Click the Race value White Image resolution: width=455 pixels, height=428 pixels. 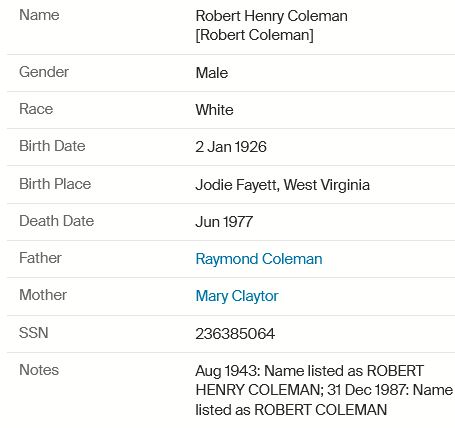(x=214, y=110)
